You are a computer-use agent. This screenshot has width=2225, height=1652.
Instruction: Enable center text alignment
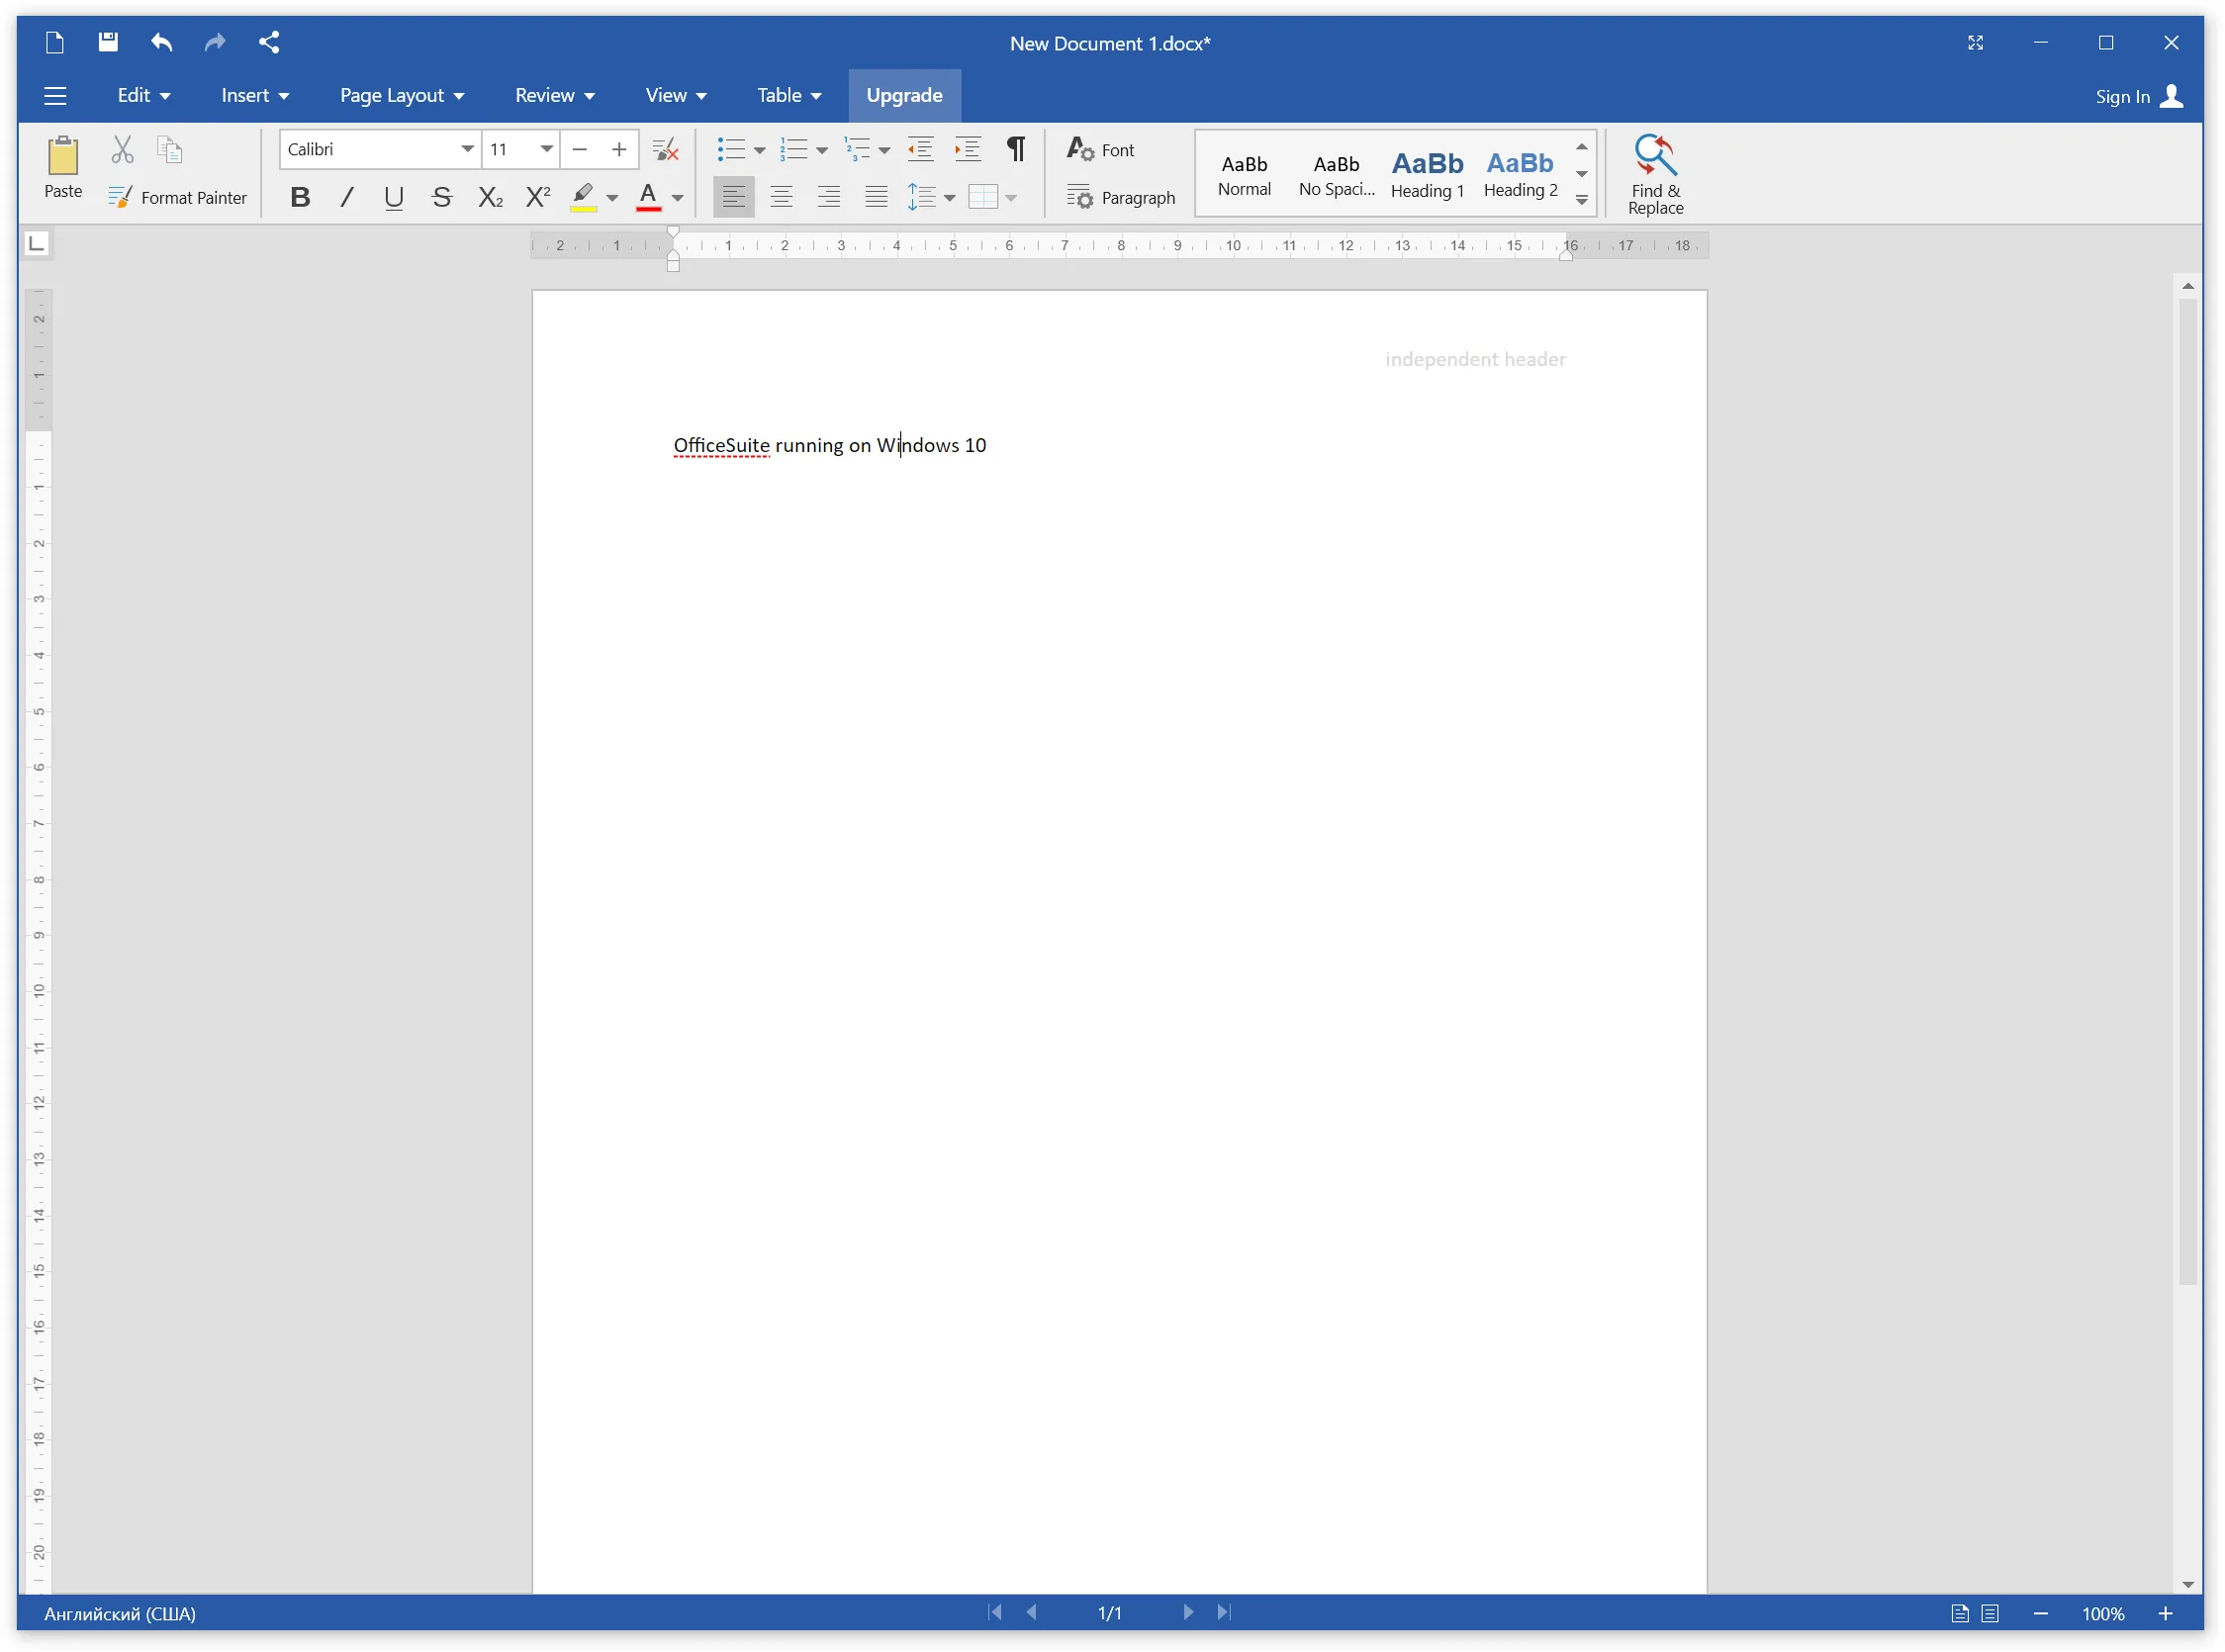point(781,196)
